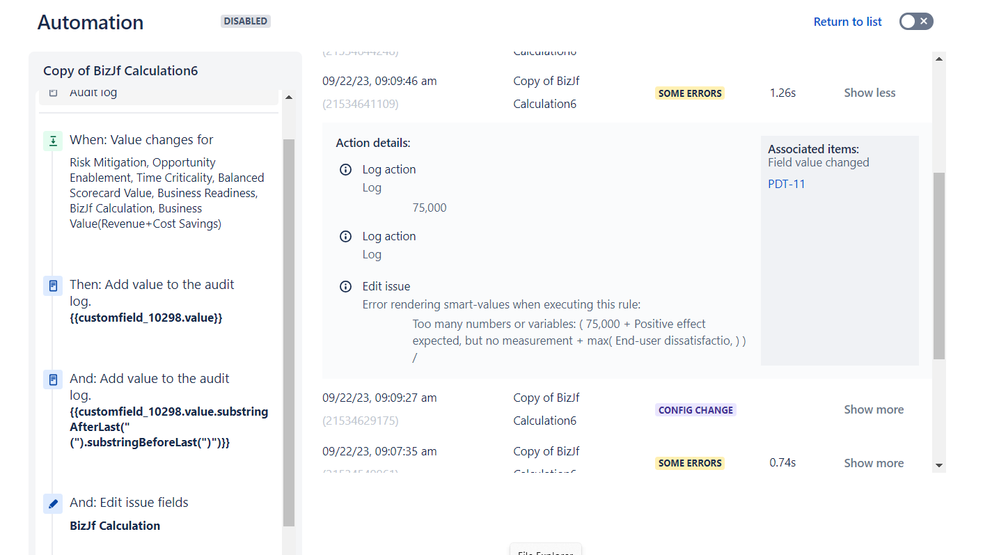999x555 pixels.
Task: Open the Return to list link
Action: (x=847, y=22)
